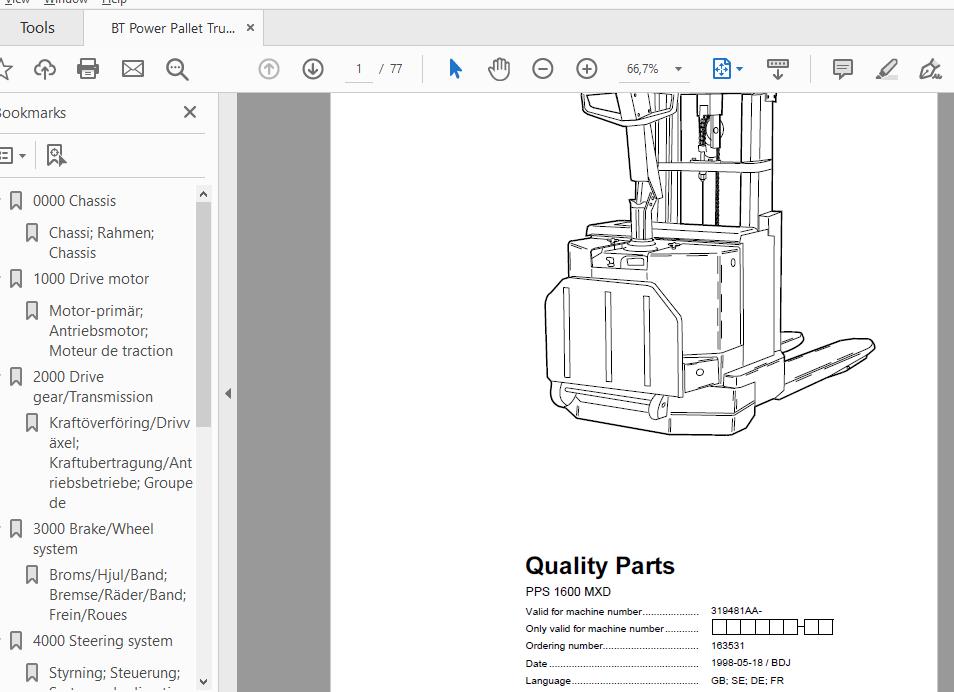
Task: Click the bookmark icon beside Motor-primär
Action: (x=32, y=310)
